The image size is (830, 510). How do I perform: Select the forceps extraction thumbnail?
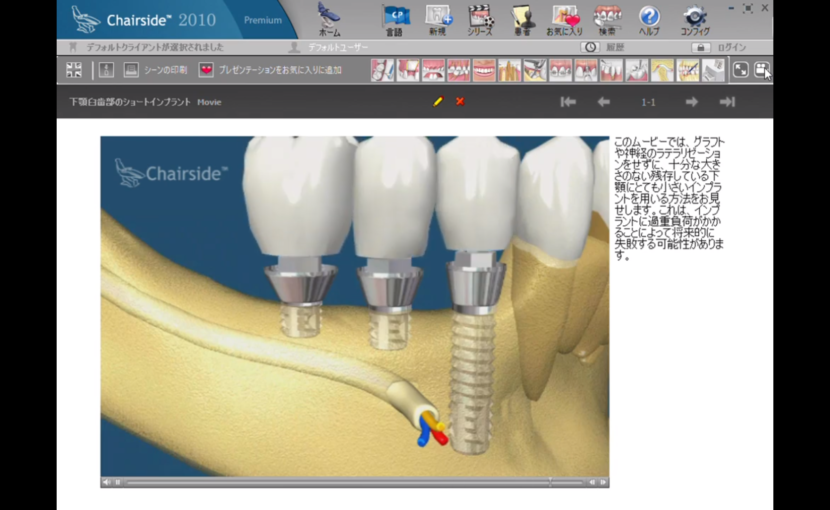tap(535, 70)
